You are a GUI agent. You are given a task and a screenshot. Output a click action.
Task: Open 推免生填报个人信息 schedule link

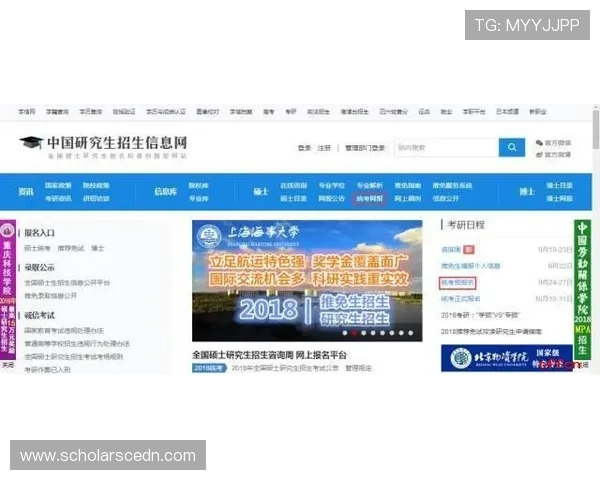pos(471,266)
